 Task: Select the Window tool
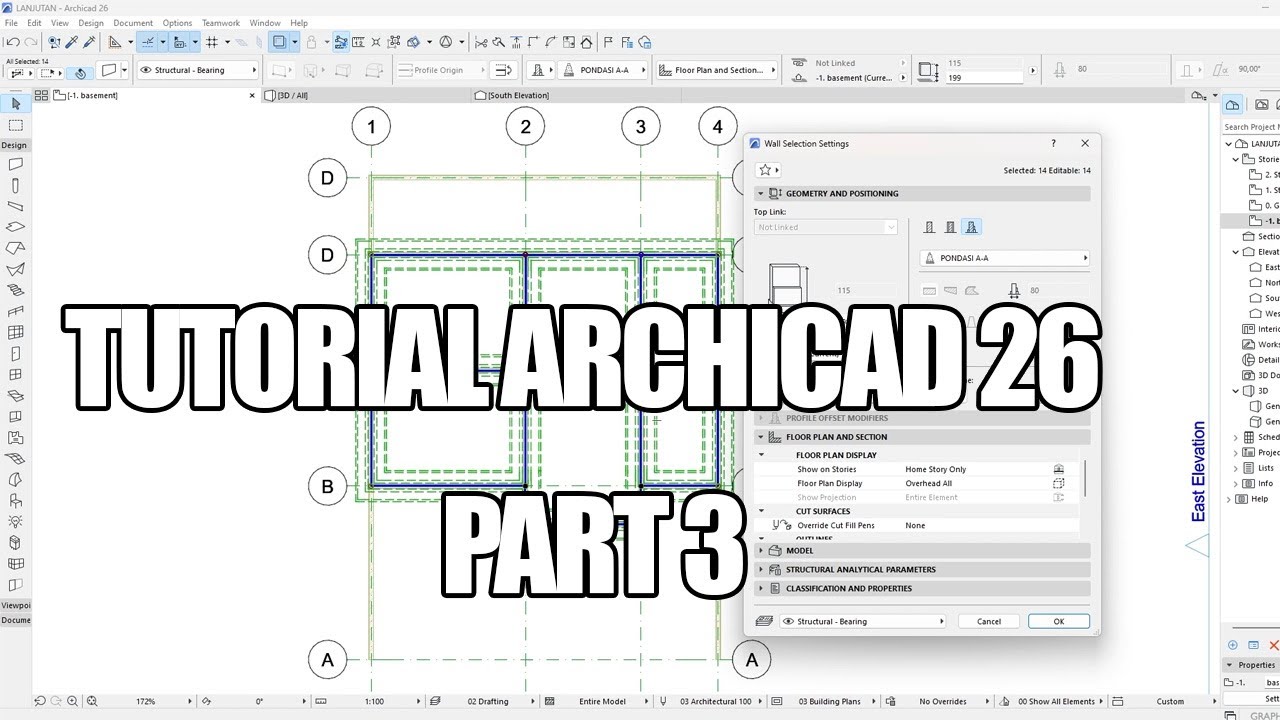tap(15, 374)
